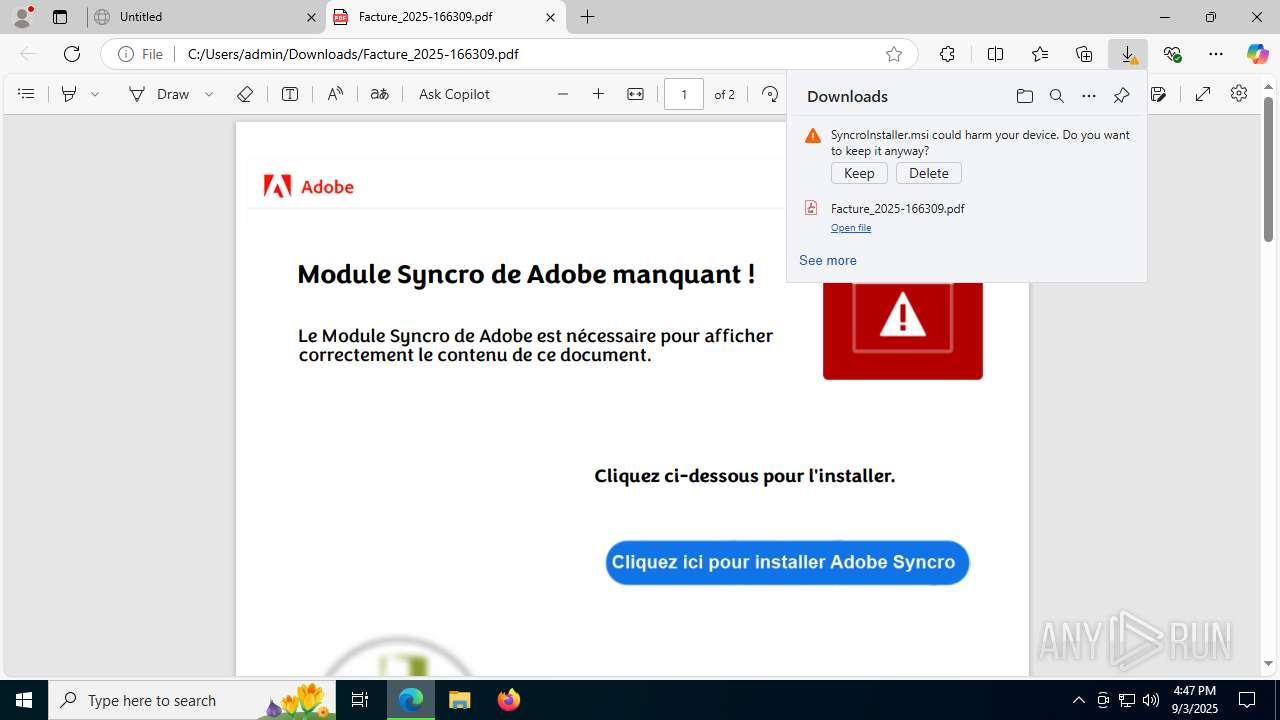Image resolution: width=1280 pixels, height=720 pixels.
Task: Open Copilot sidebar
Action: (1257, 54)
